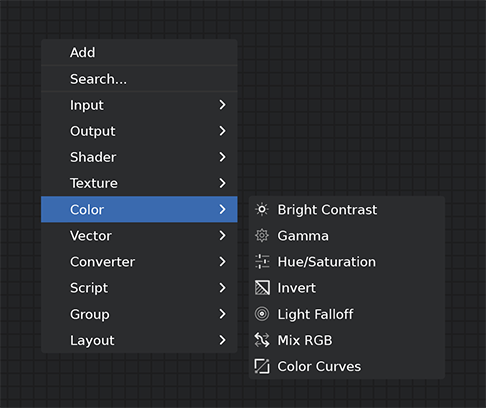The height and width of the screenshot is (408, 486).
Task: Open the Converter category
Action: (139, 262)
